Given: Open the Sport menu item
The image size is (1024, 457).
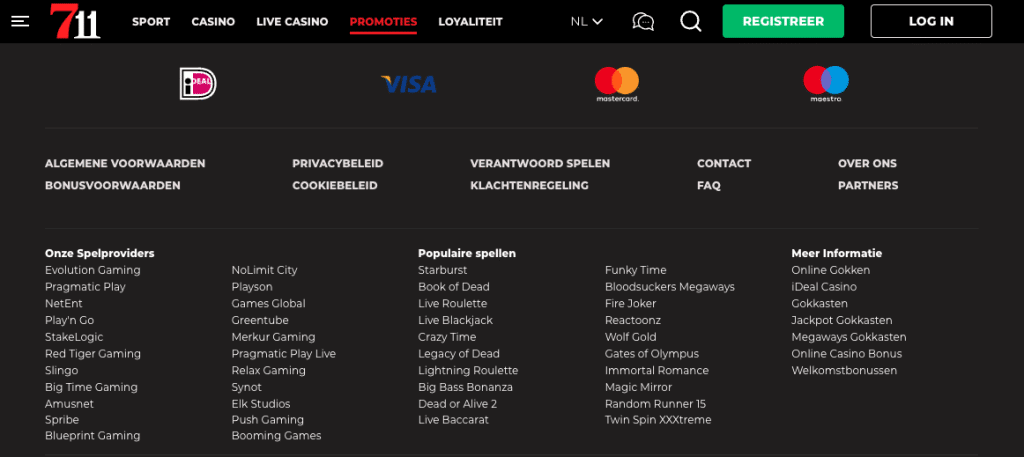Looking at the screenshot, I should point(151,22).
